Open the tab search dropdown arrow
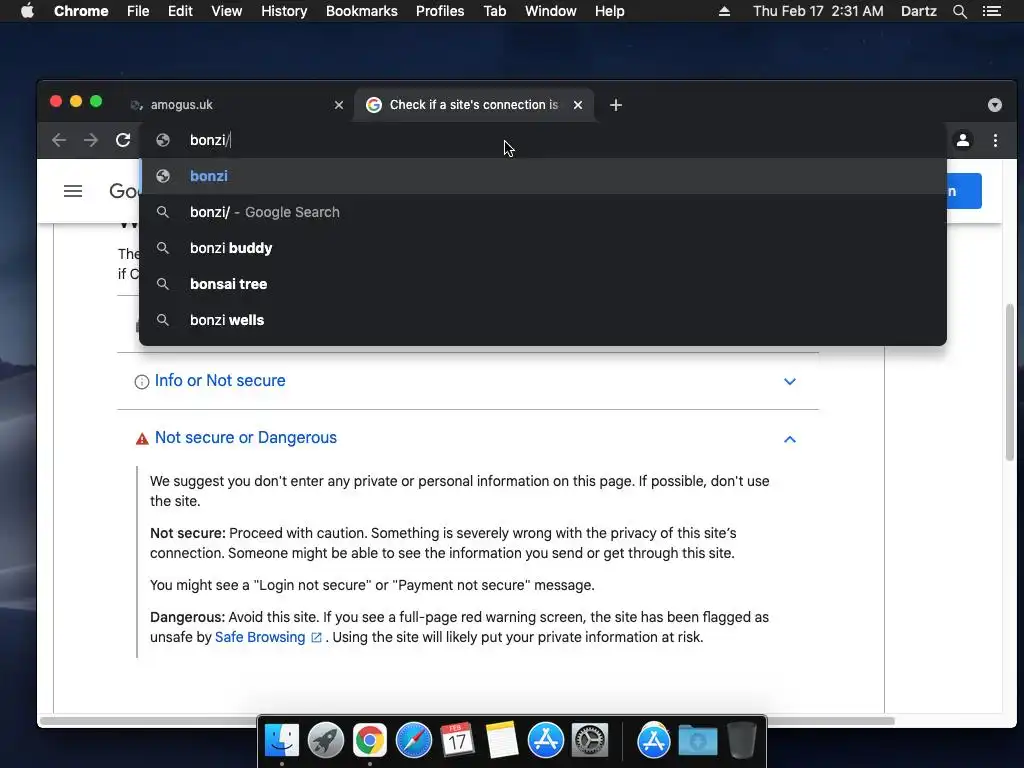1024x768 pixels. pos(995,105)
